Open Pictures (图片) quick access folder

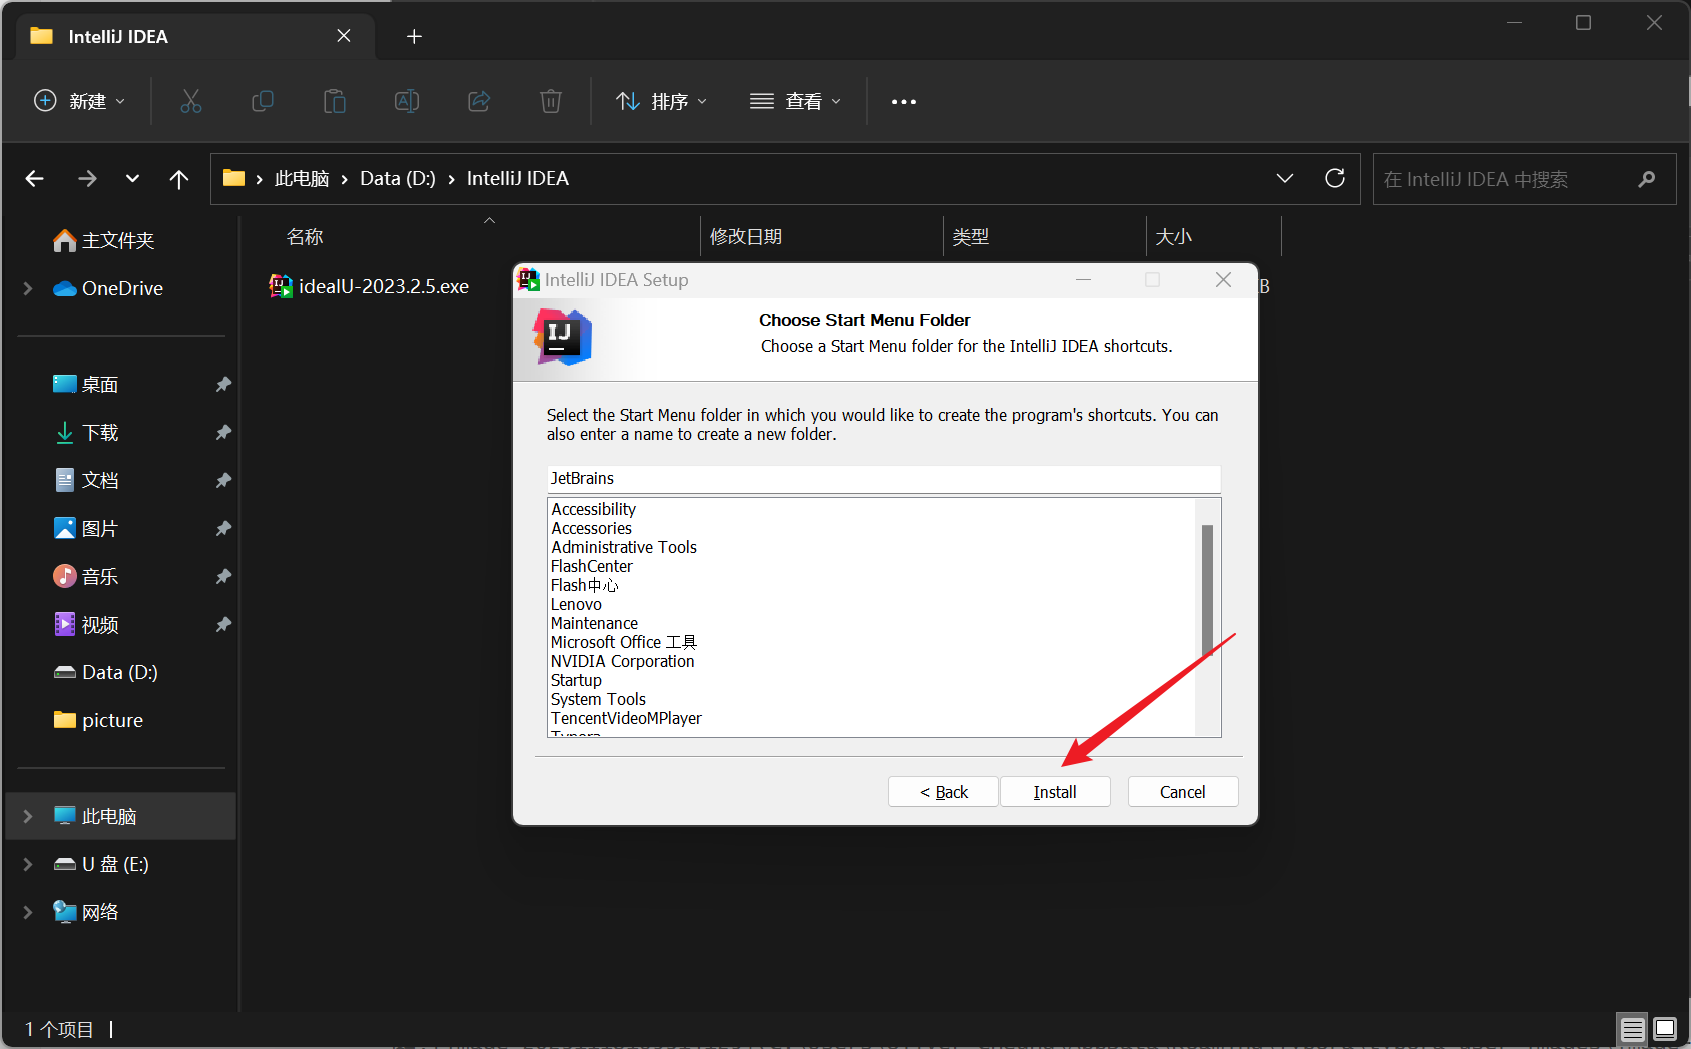[x=86, y=528]
